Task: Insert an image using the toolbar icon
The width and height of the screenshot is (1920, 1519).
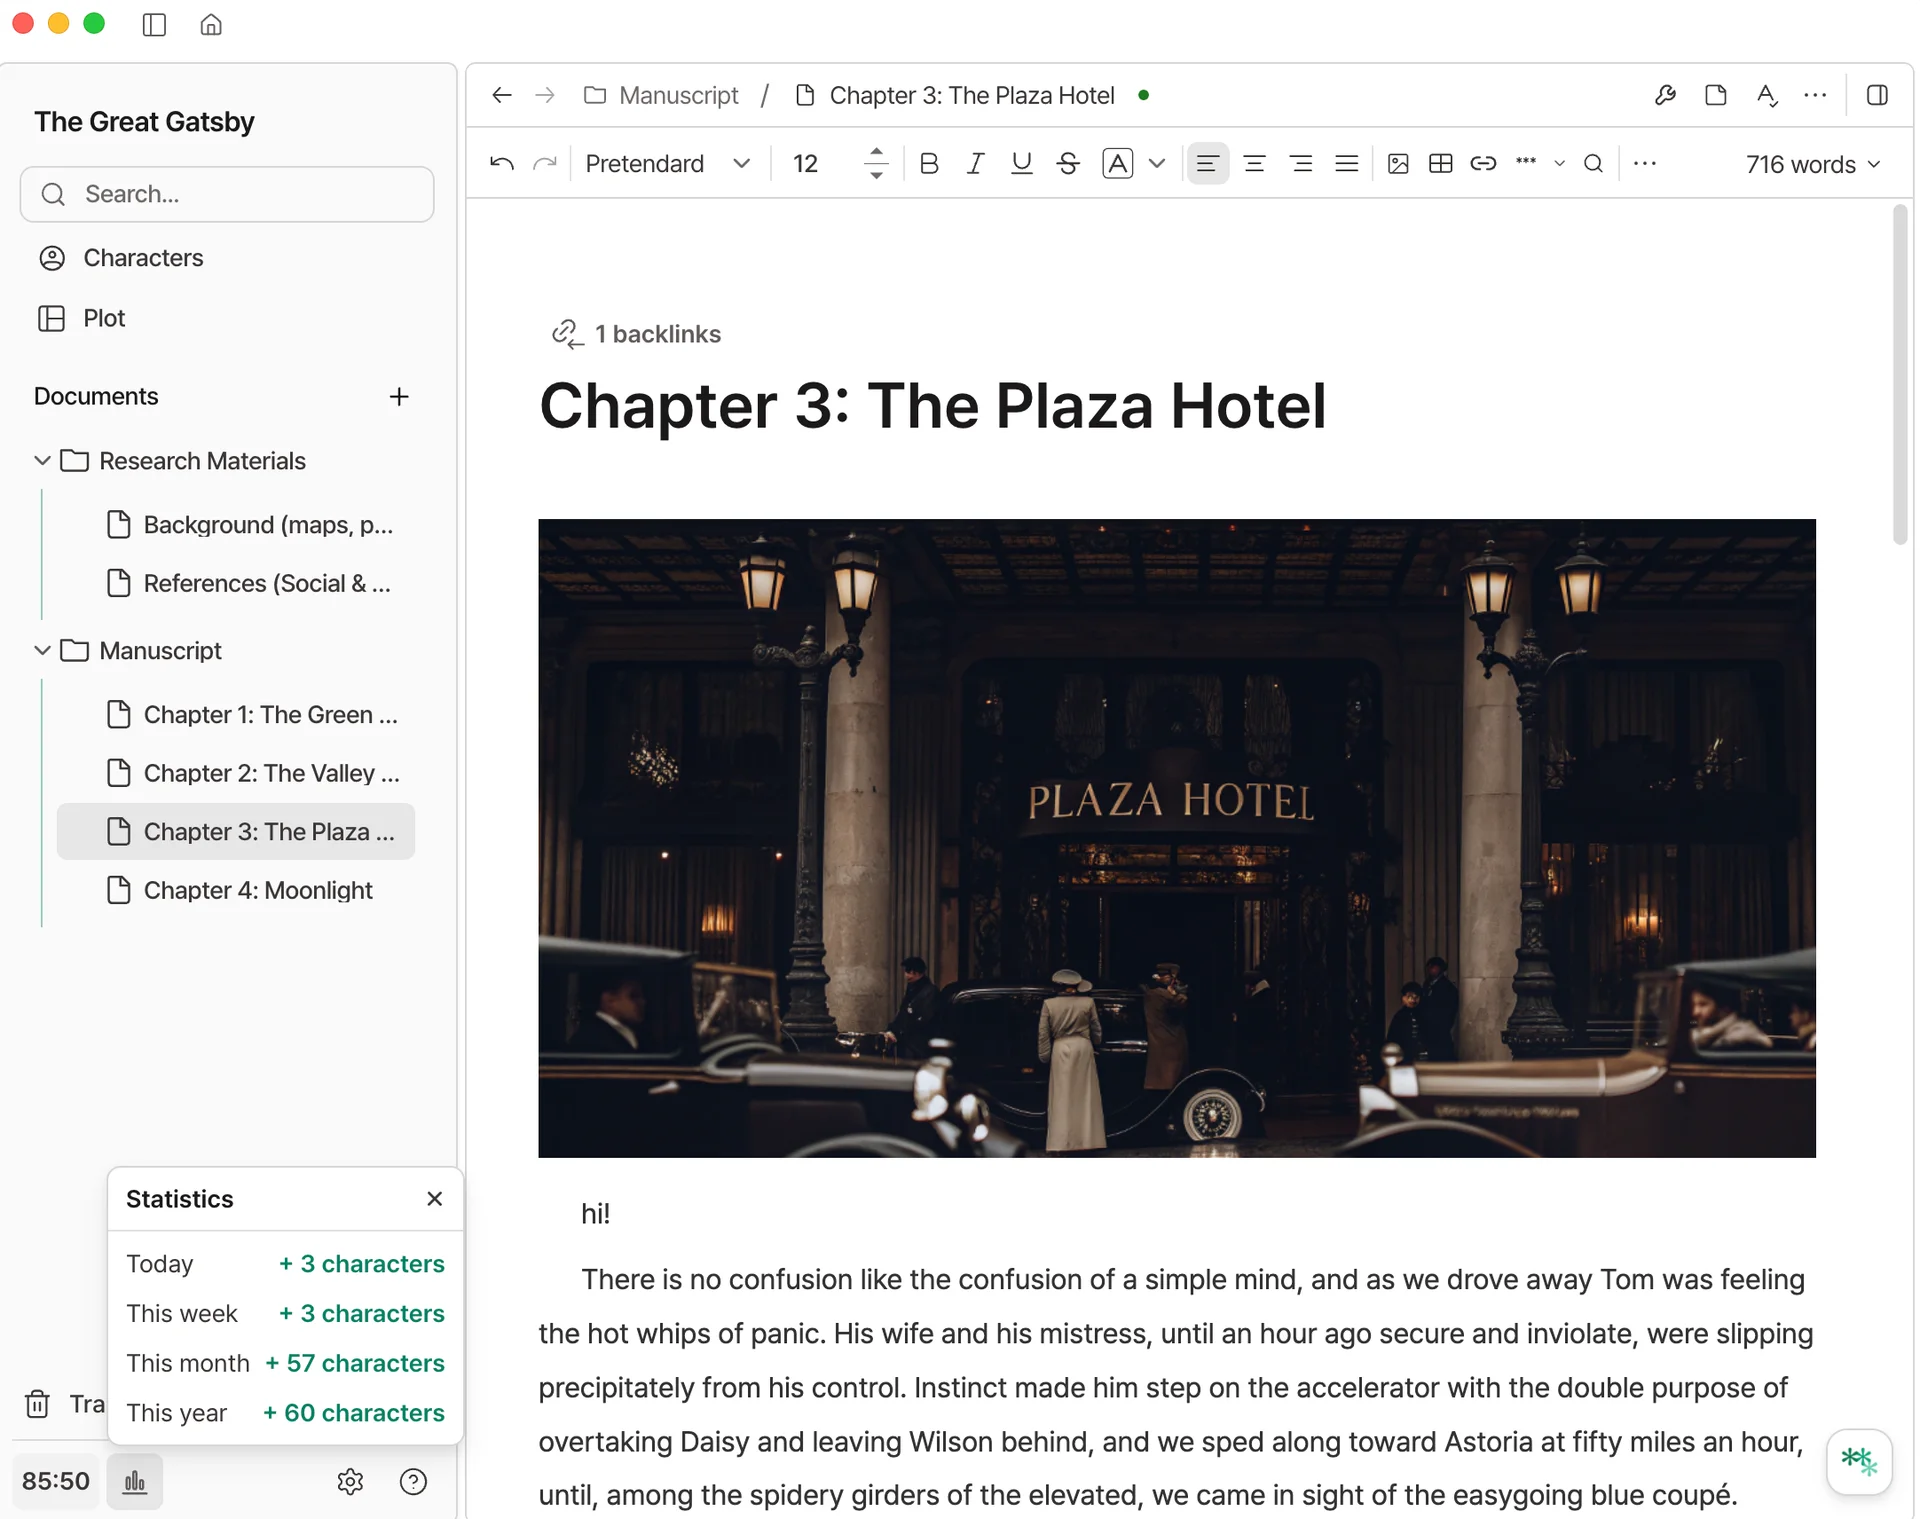Action: (x=1399, y=163)
